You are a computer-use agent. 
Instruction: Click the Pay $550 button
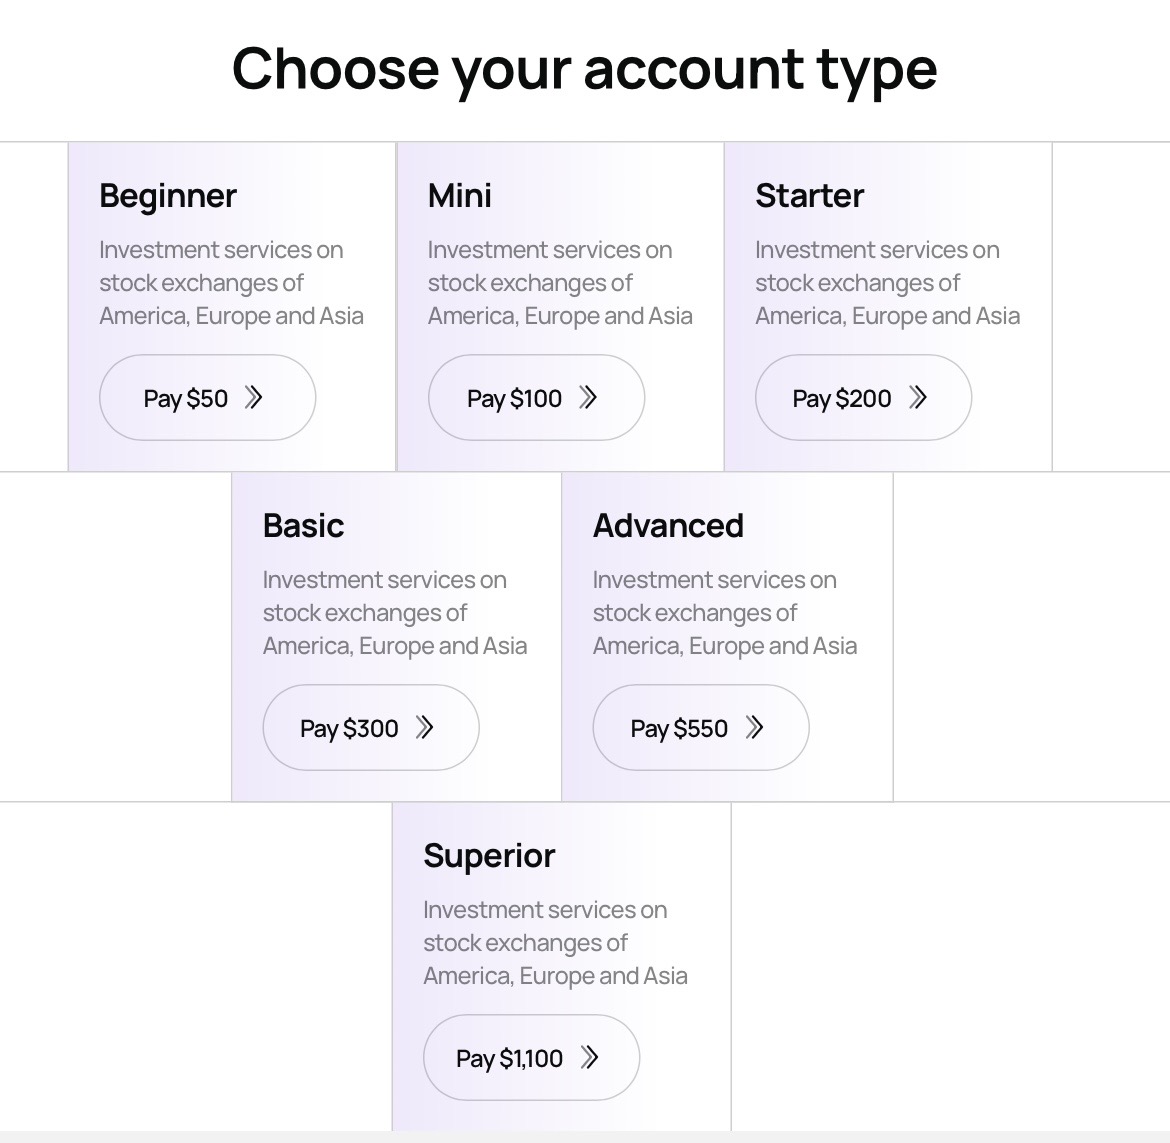tap(700, 728)
